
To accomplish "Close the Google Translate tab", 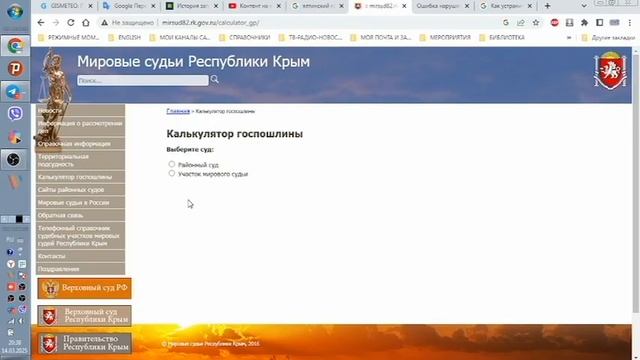I will click(153, 6).
